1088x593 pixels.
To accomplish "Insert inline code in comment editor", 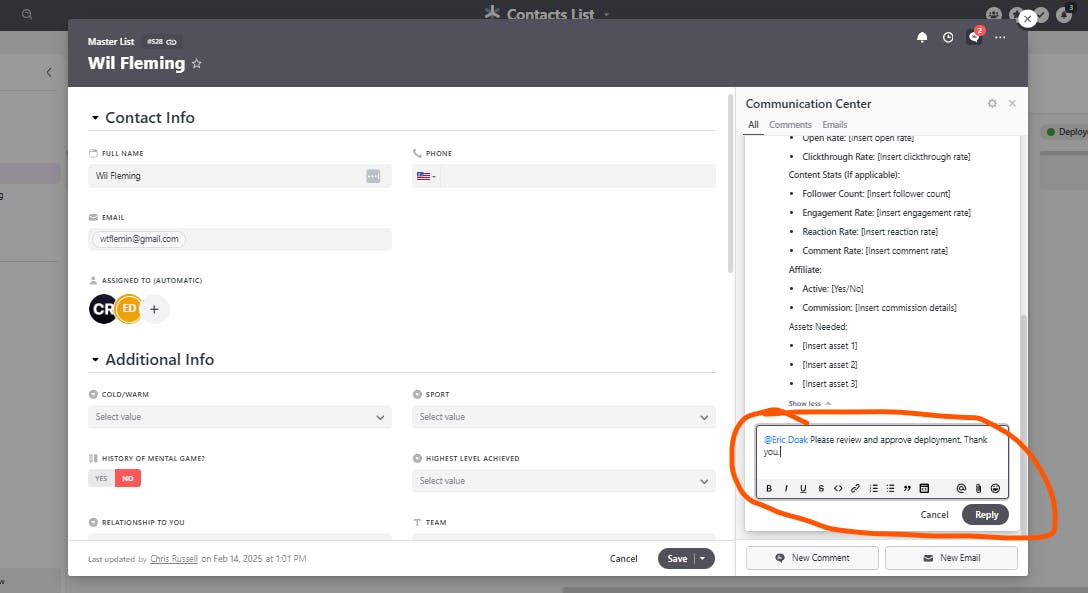I will point(838,488).
